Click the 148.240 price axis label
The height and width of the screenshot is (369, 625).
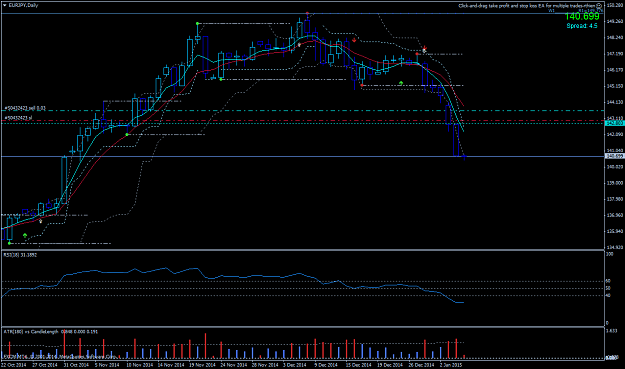coord(615,38)
